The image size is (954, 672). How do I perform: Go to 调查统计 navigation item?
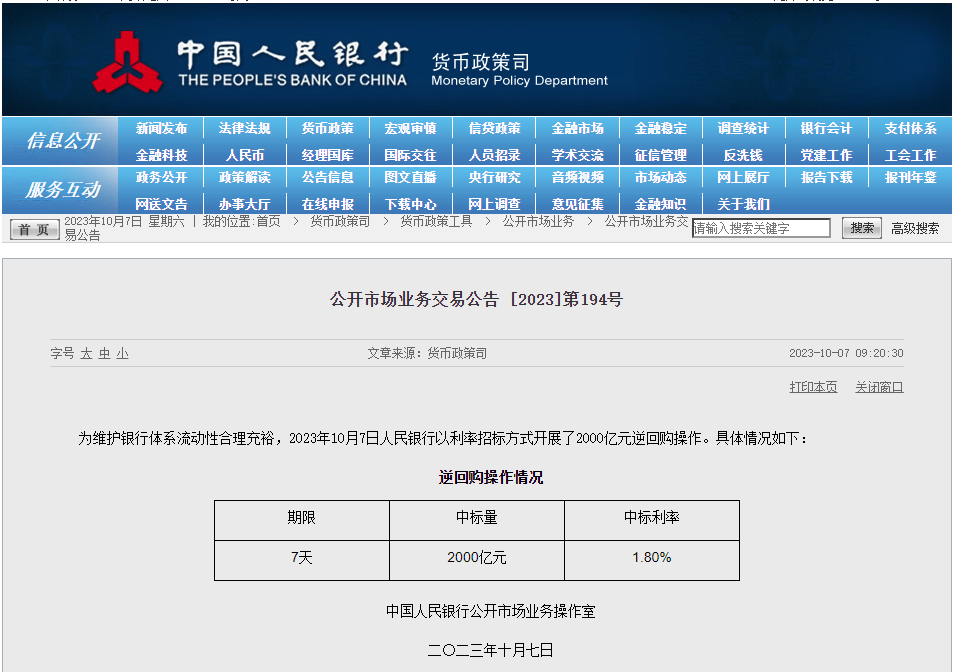(x=743, y=129)
